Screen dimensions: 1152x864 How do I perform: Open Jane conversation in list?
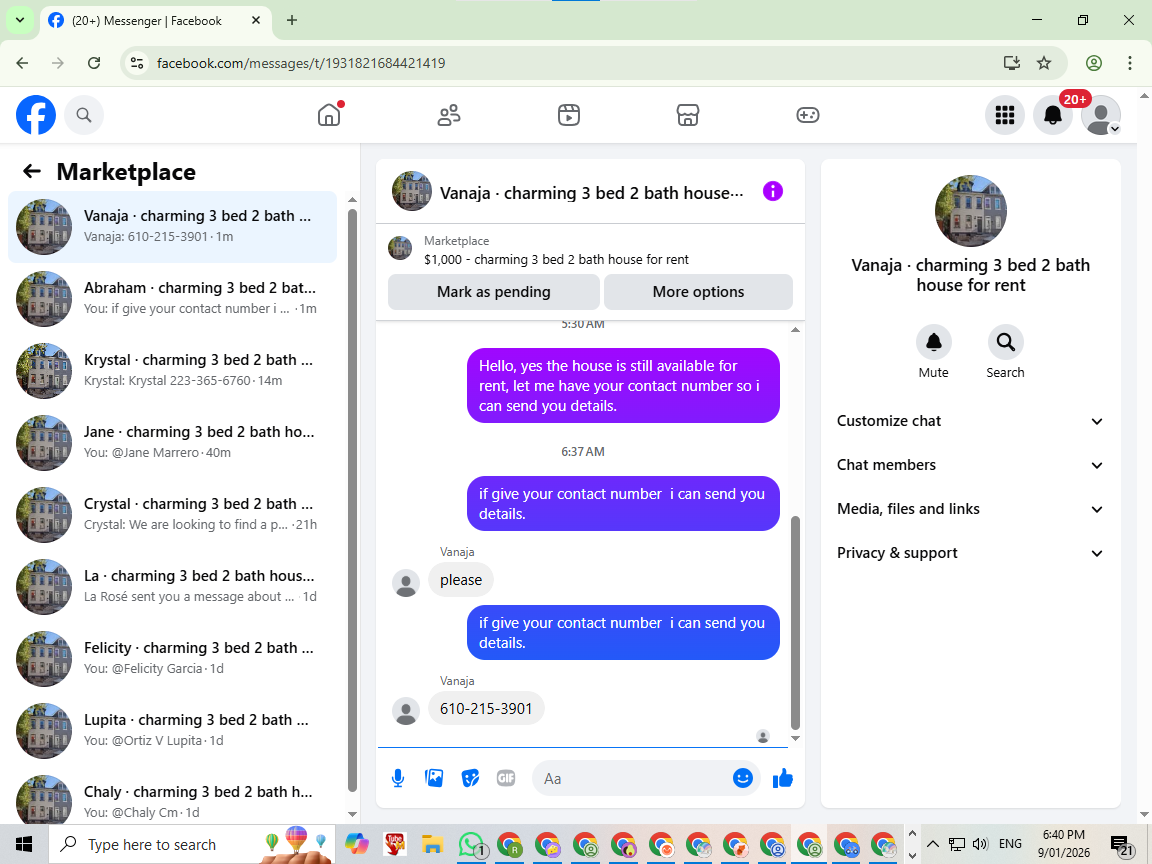(173, 442)
